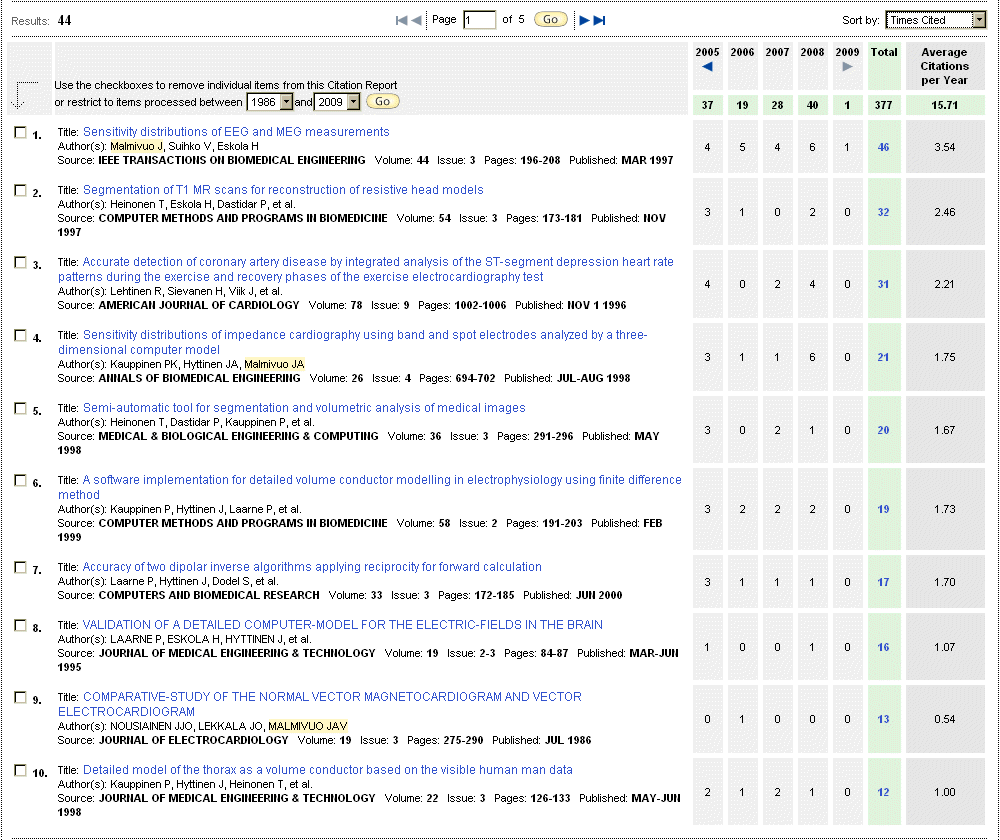
Task: Click total citation count 46 link
Action: (883, 148)
